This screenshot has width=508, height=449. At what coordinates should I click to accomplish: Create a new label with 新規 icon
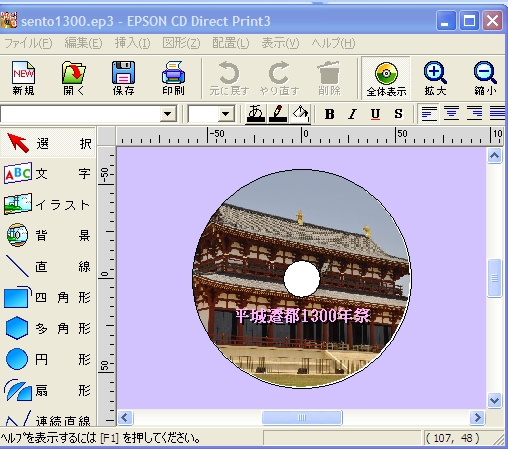click(x=23, y=78)
